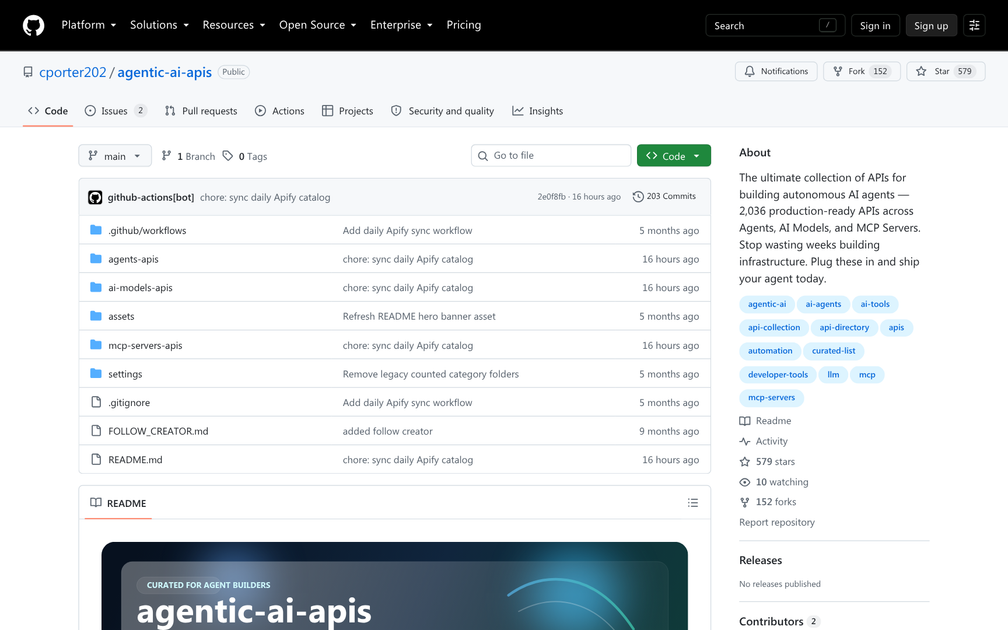1008x630 pixels.
Task: Click the folder icon beside agents-apis
Action: pyautogui.click(x=96, y=258)
